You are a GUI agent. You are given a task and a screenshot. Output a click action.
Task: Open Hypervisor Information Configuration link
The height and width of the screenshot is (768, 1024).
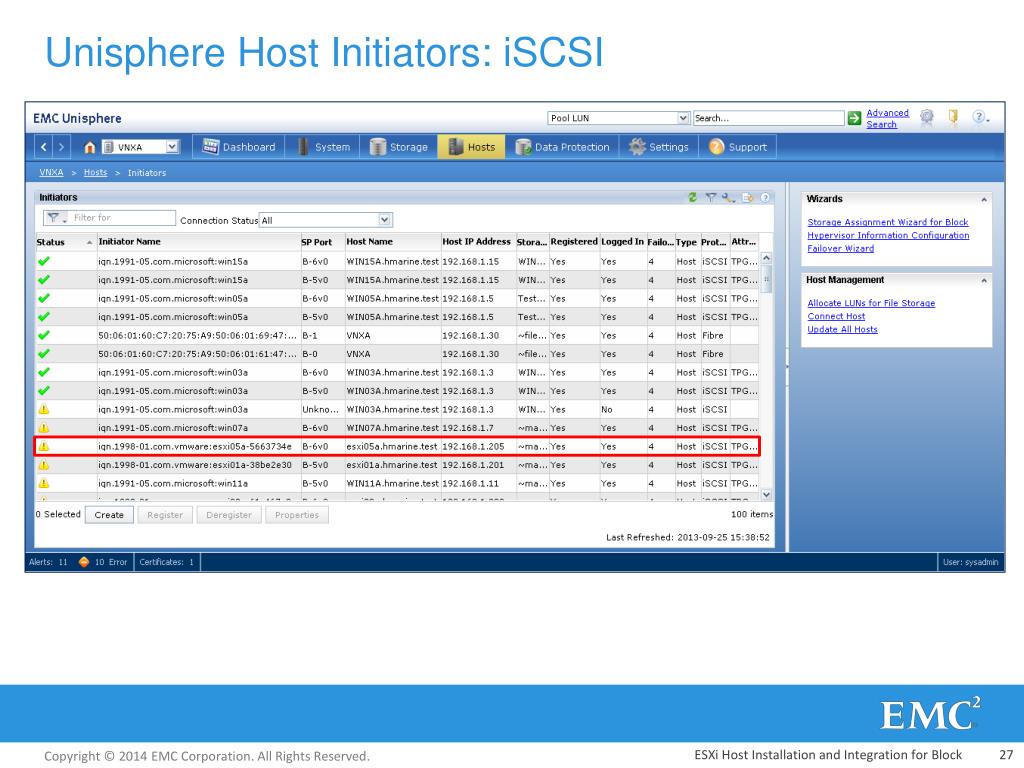click(x=888, y=235)
